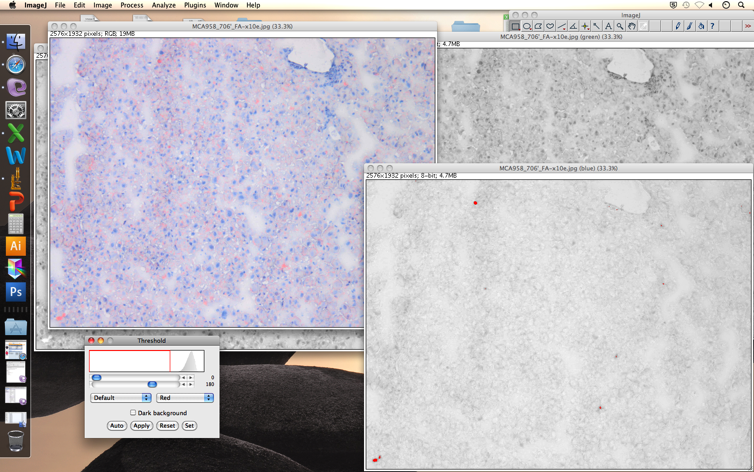Screen dimensions: 754x472
Task: Open the Plugins menu
Action: 194,5
